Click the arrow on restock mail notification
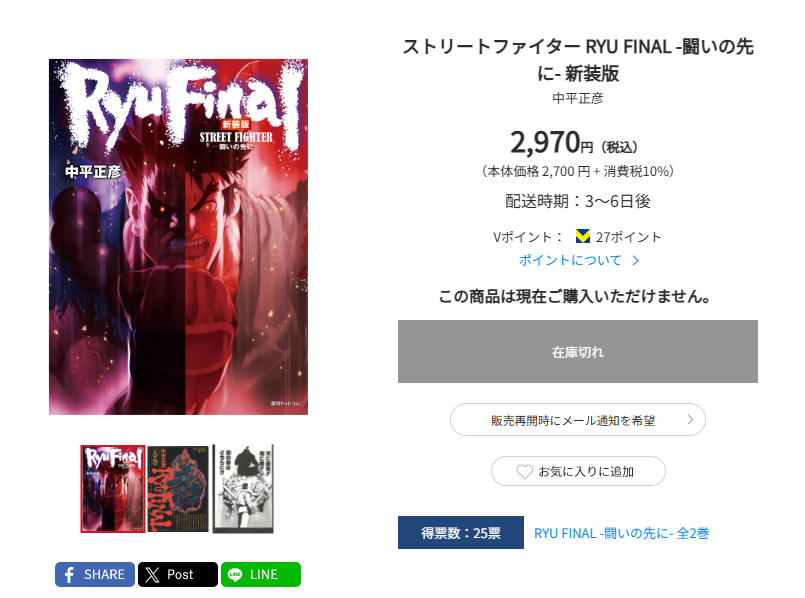The height and width of the screenshot is (598, 805). click(690, 419)
